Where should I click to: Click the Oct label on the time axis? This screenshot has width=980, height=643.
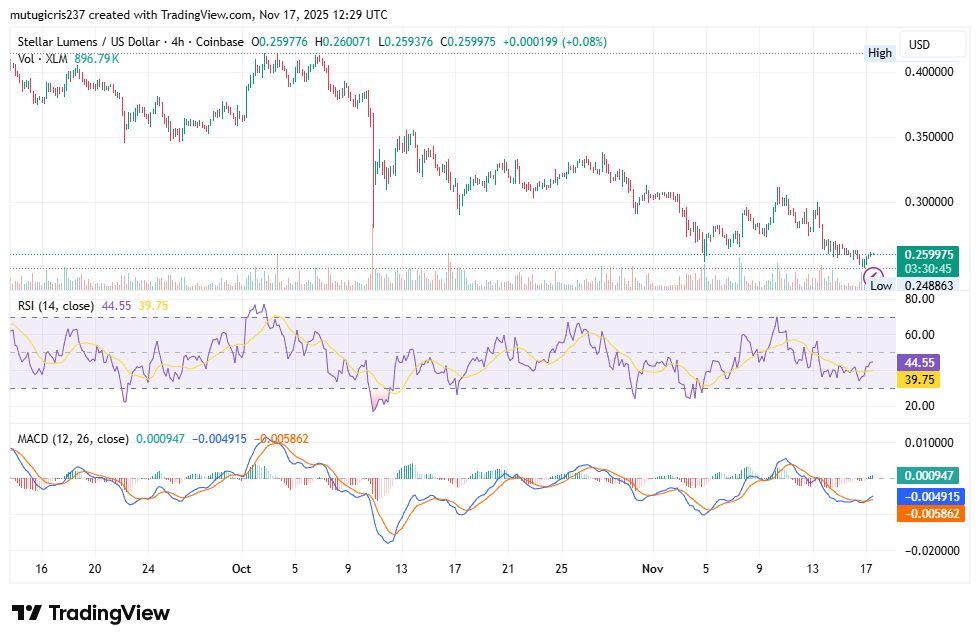coord(241,569)
